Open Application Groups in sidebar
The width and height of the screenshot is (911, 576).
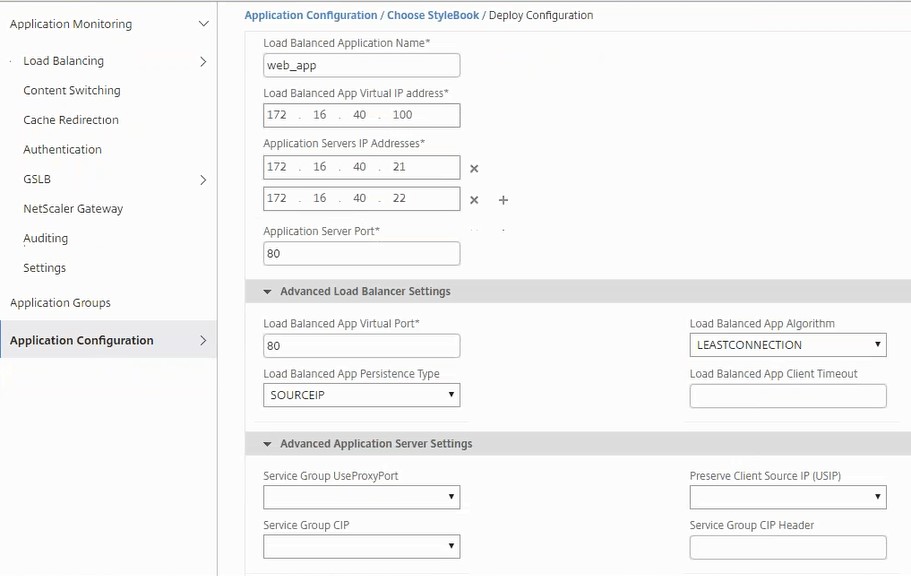click(60, 303)
